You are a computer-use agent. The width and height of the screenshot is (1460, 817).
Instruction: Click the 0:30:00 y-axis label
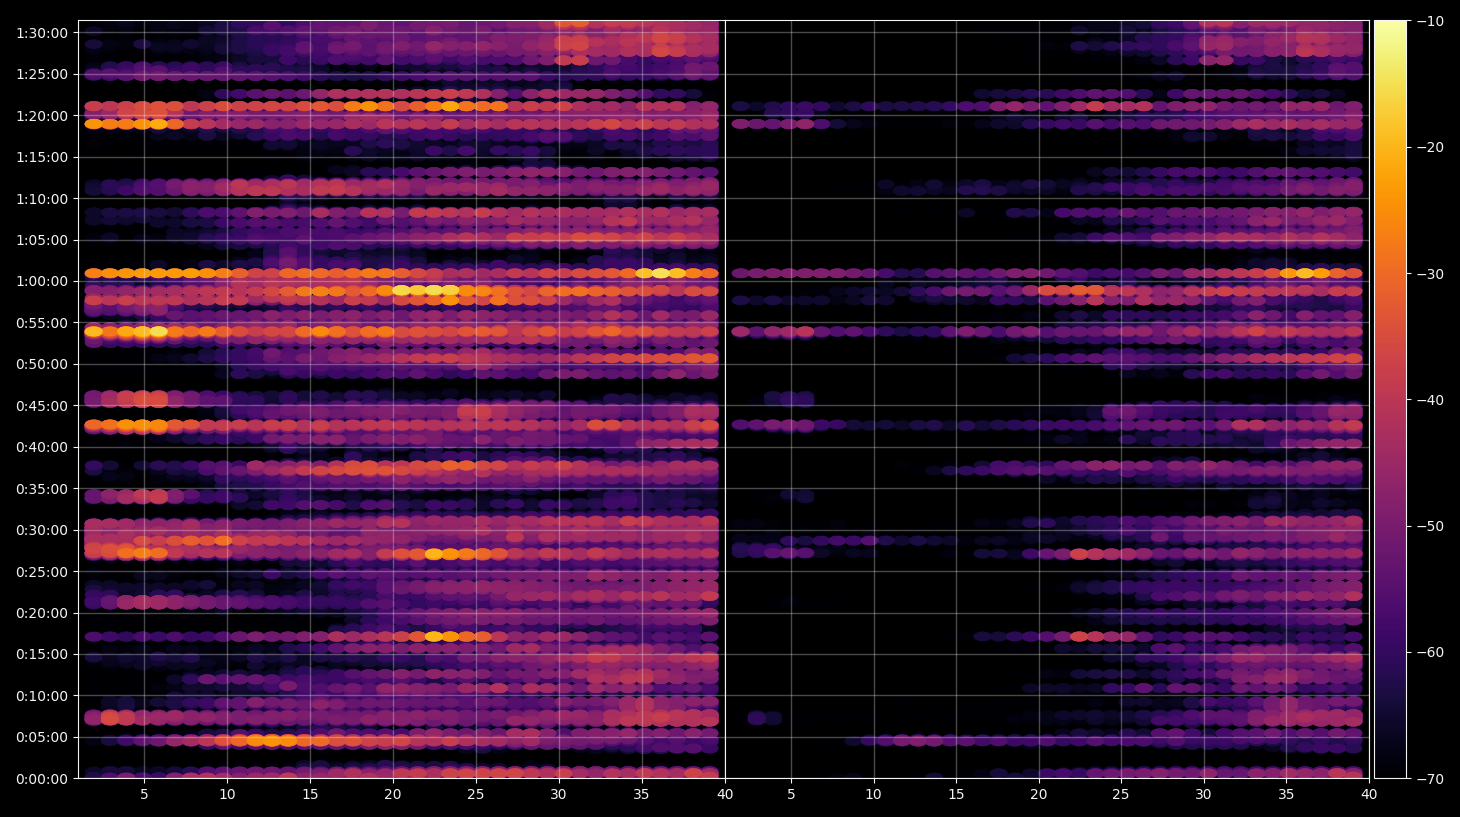42,530
